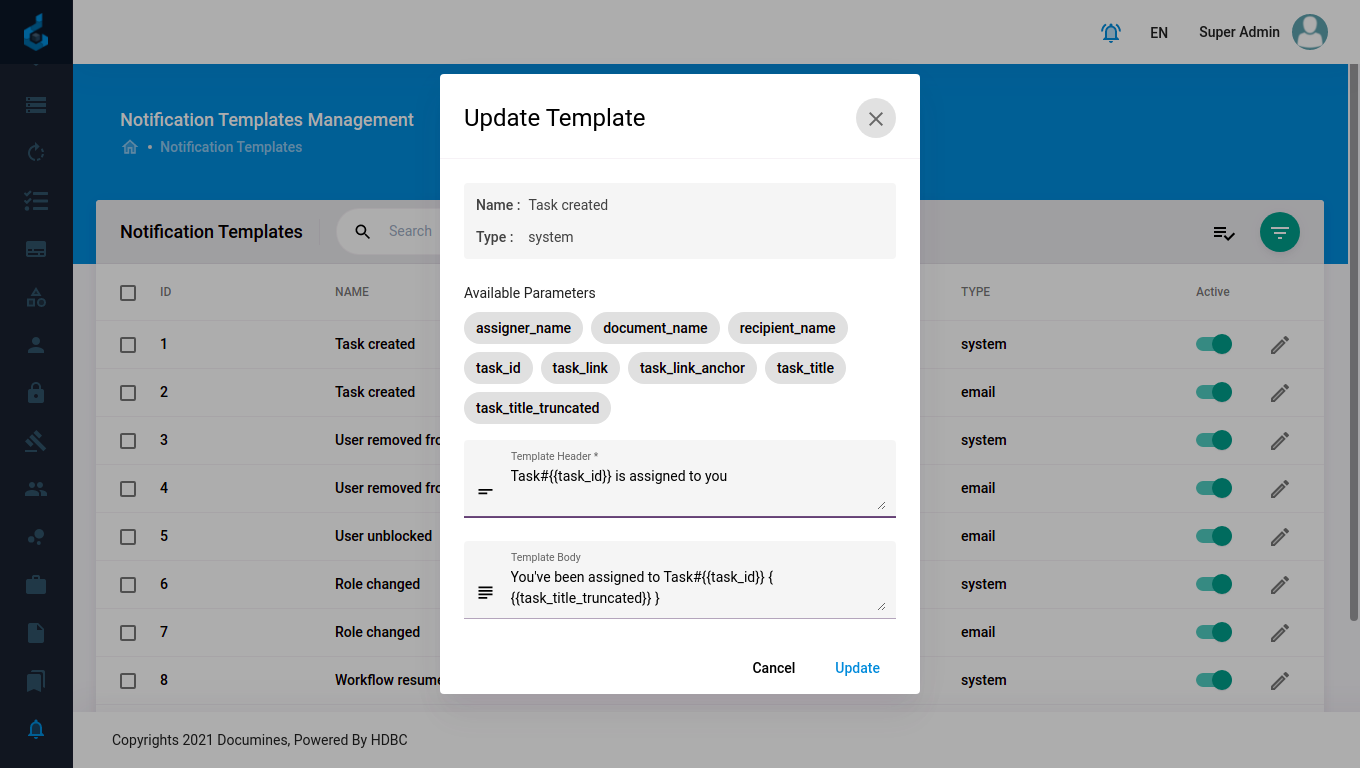Disable the Active switch for row 6
The image size is (1360, 768).
1213,585
